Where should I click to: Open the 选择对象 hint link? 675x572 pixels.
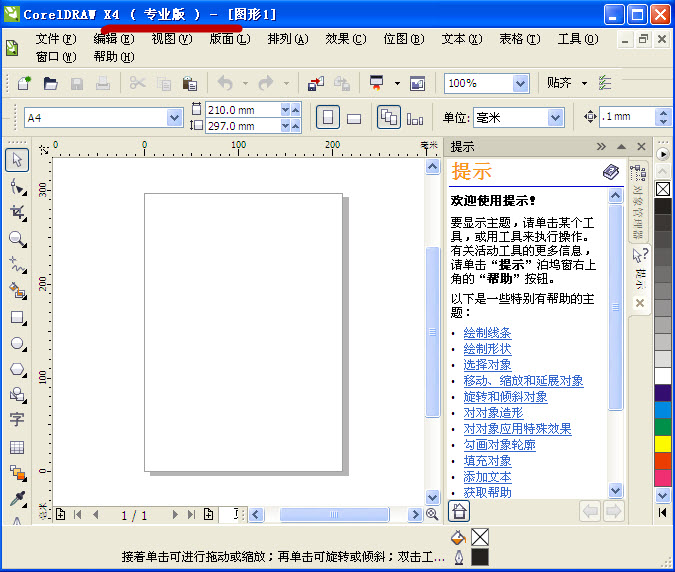487,365
